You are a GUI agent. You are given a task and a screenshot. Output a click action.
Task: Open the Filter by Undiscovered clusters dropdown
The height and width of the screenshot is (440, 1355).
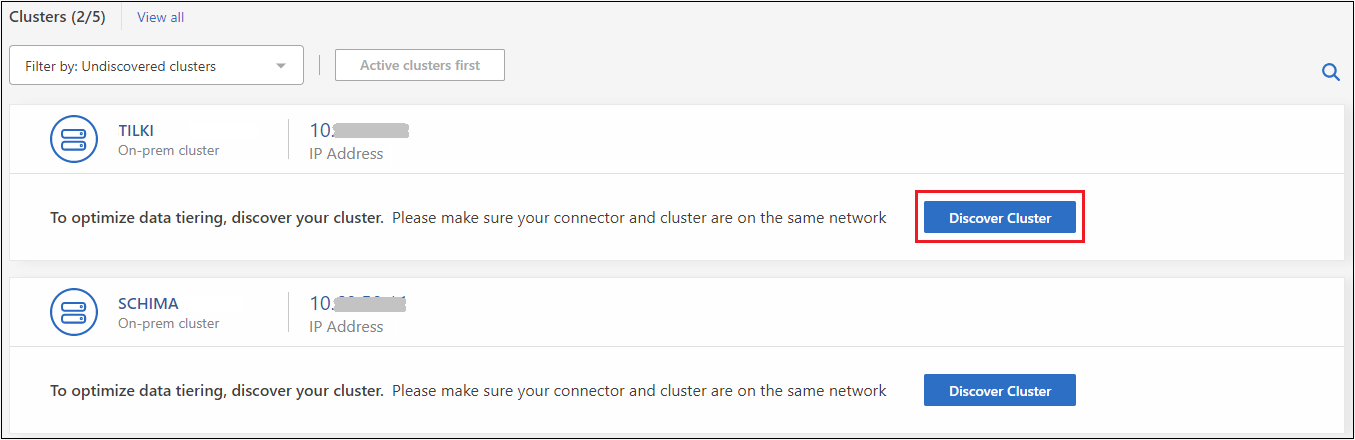click(155, 67)
